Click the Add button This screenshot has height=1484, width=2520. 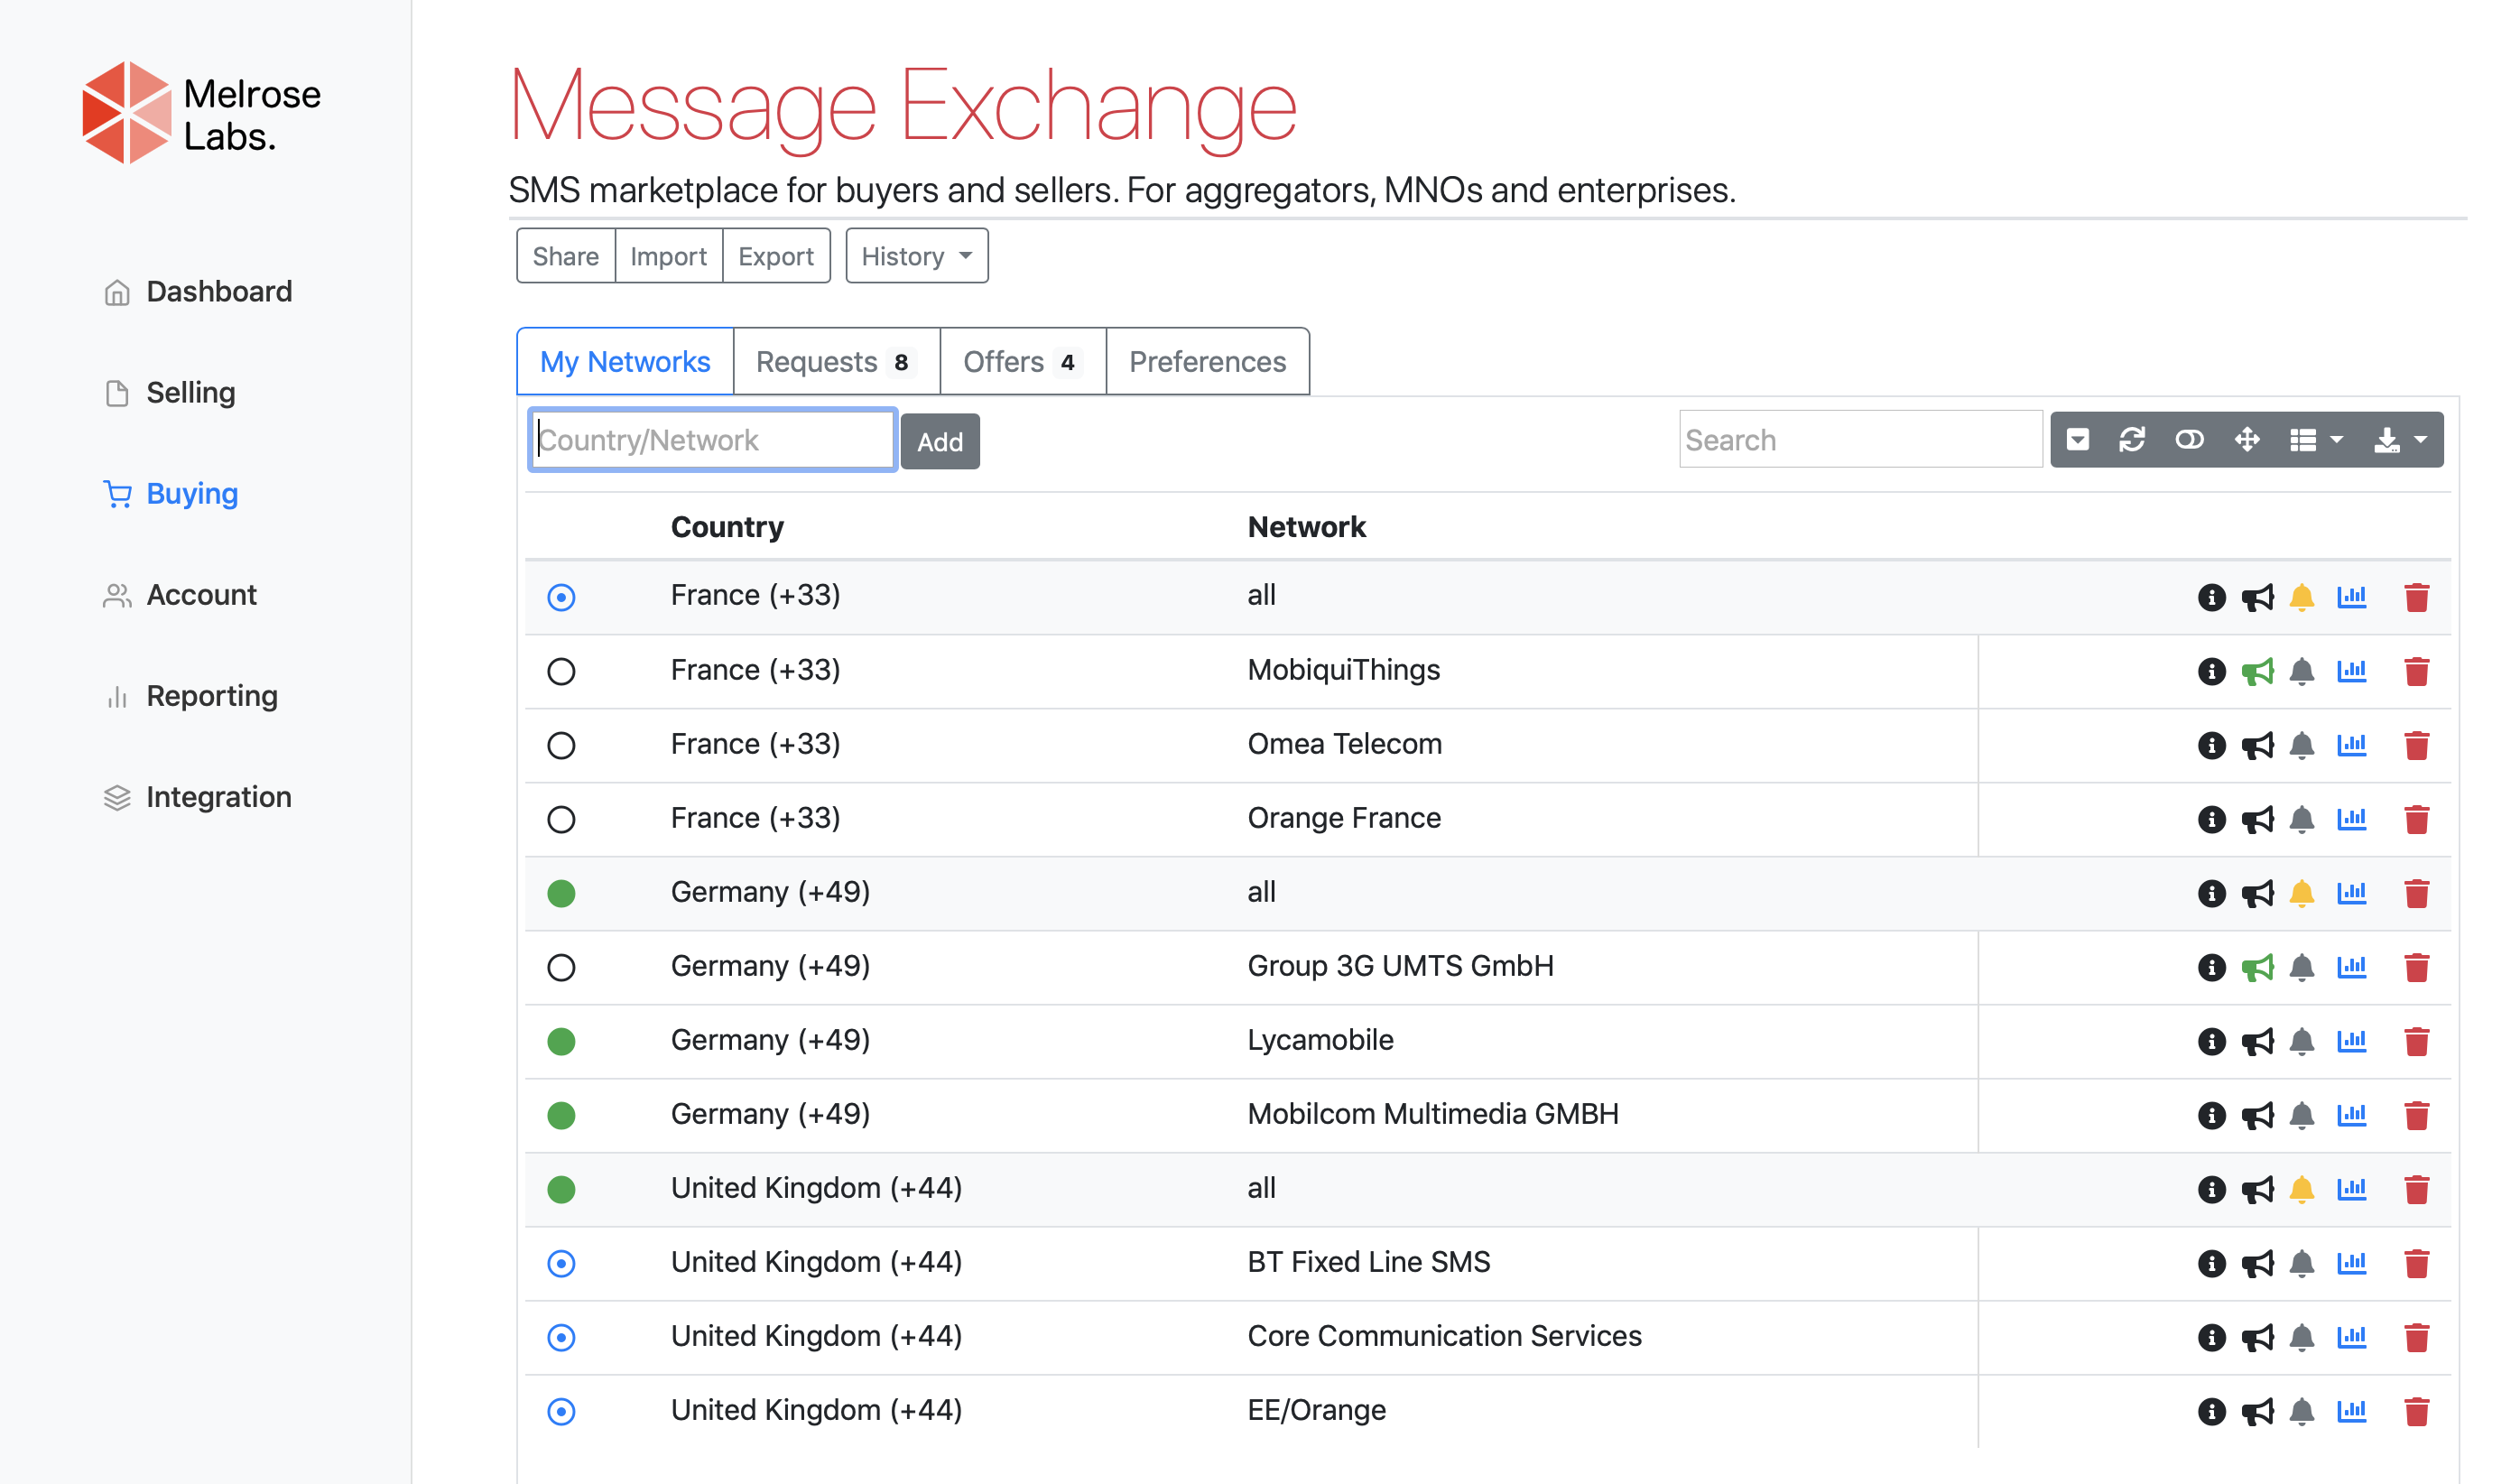(940, 441)
